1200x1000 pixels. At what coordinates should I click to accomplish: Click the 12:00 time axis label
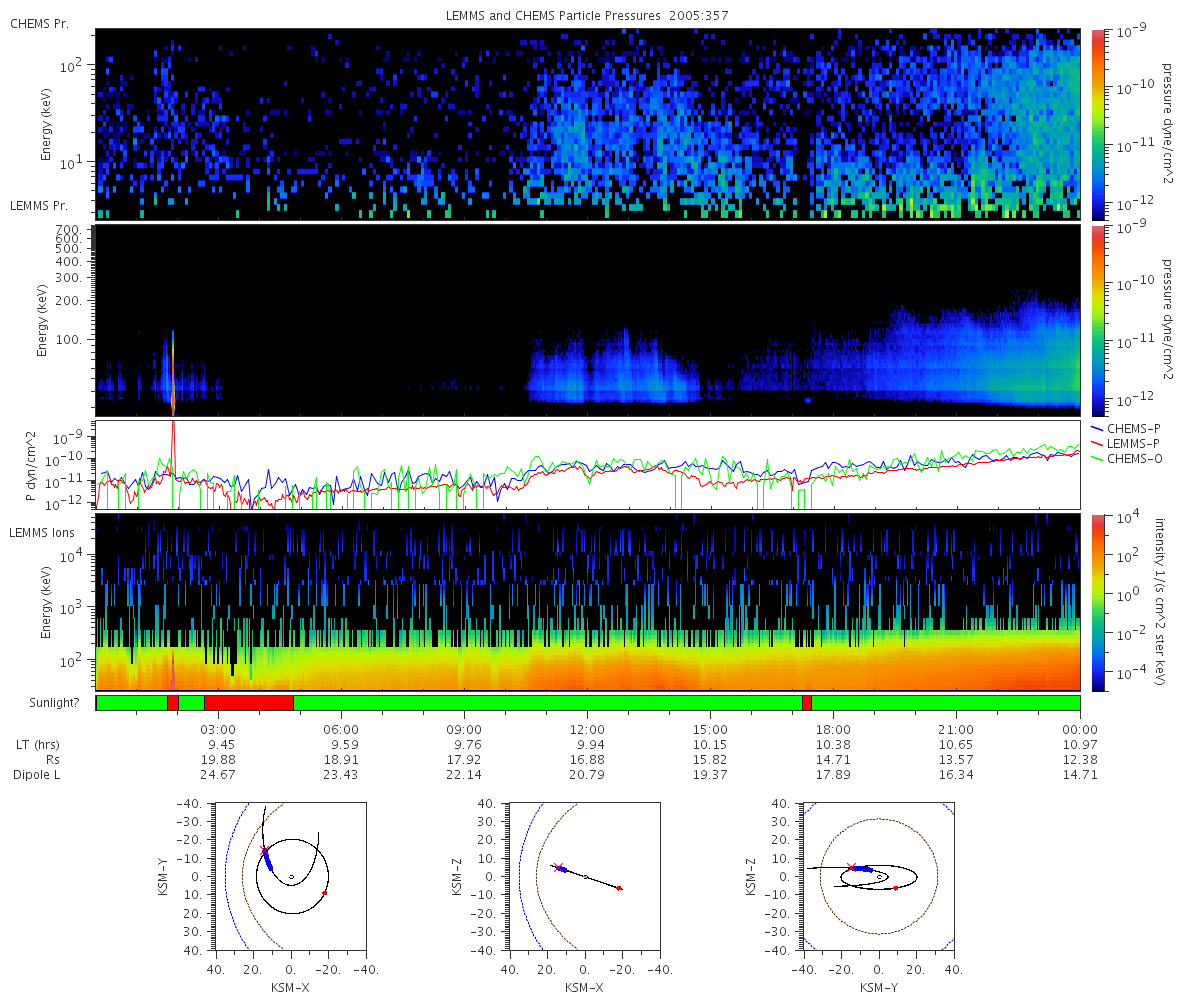click(x=587, y=728)
